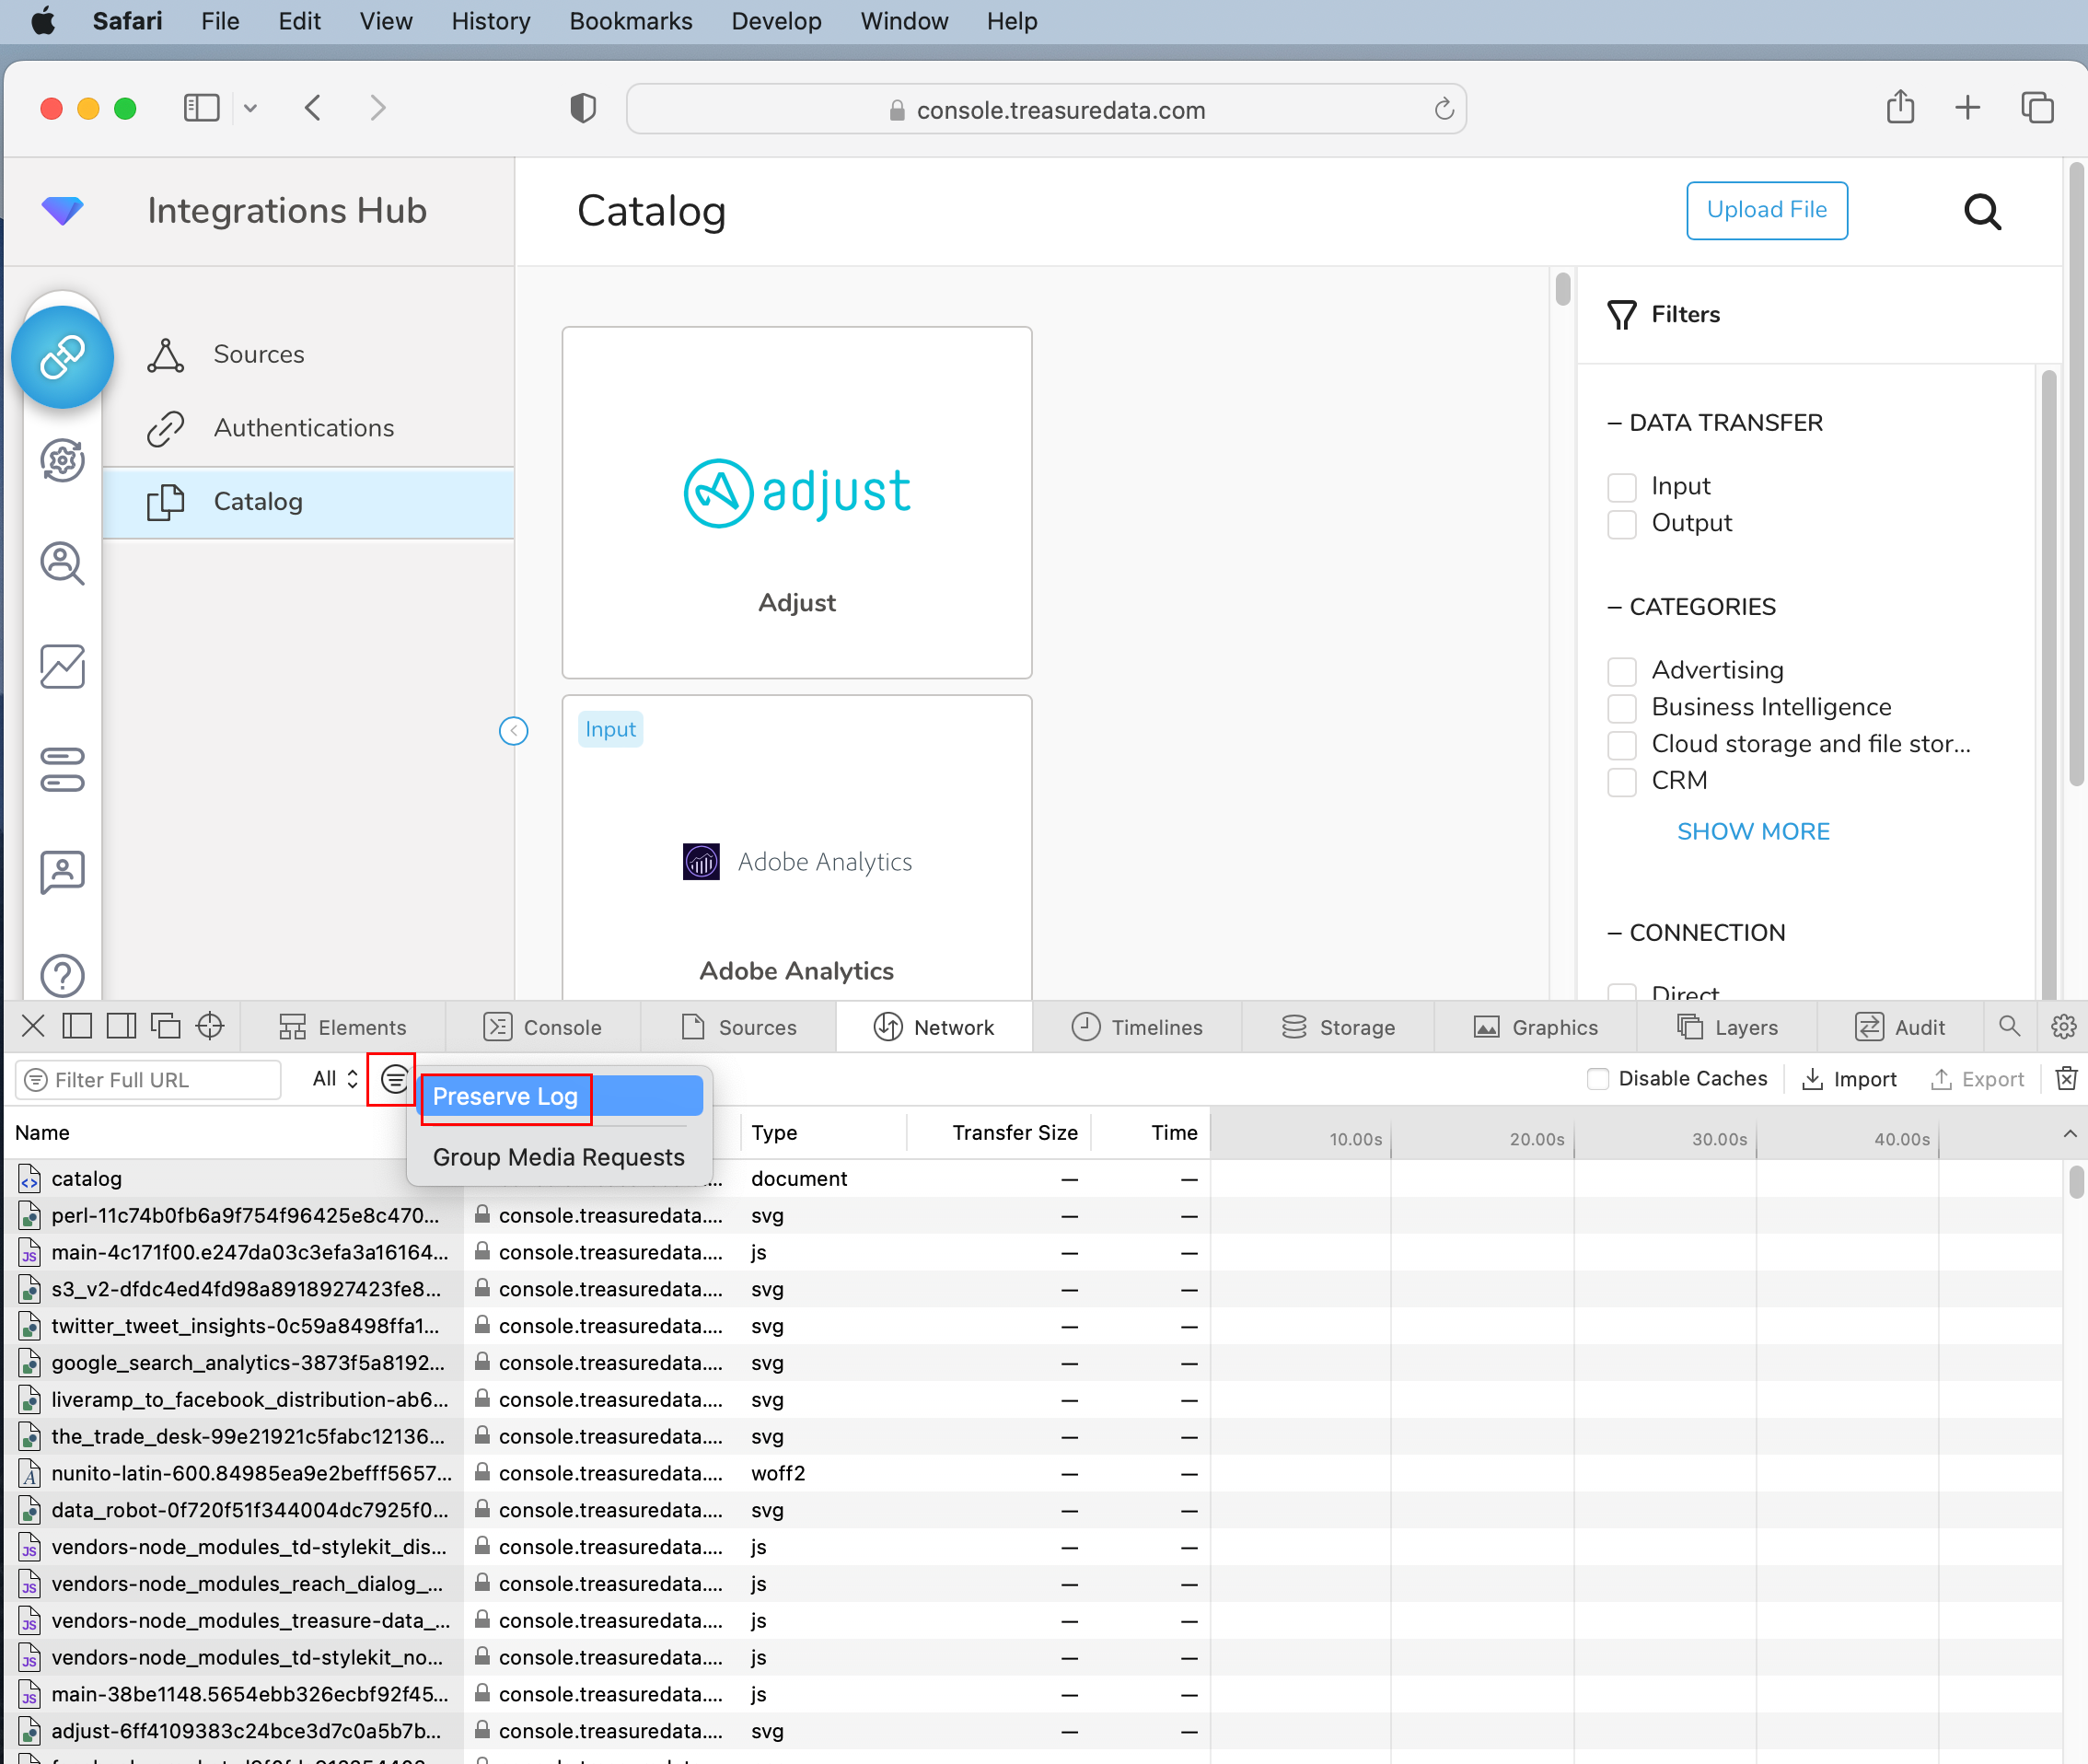
Task: Click the Safari share icon
Action: point(1899,108)
